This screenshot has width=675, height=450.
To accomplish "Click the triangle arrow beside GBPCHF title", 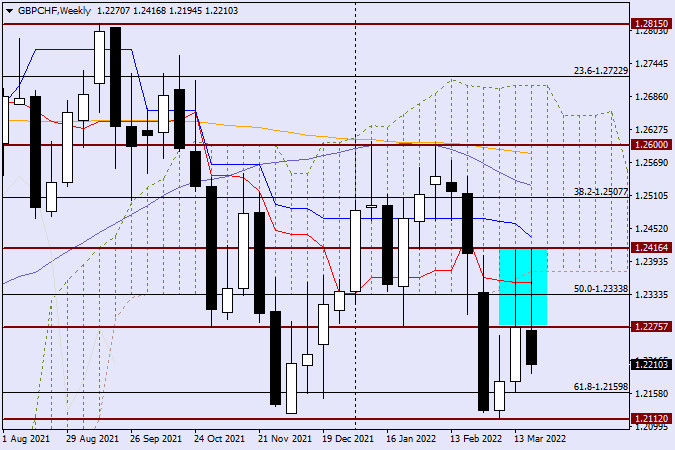I will click(x=9, y=11).
